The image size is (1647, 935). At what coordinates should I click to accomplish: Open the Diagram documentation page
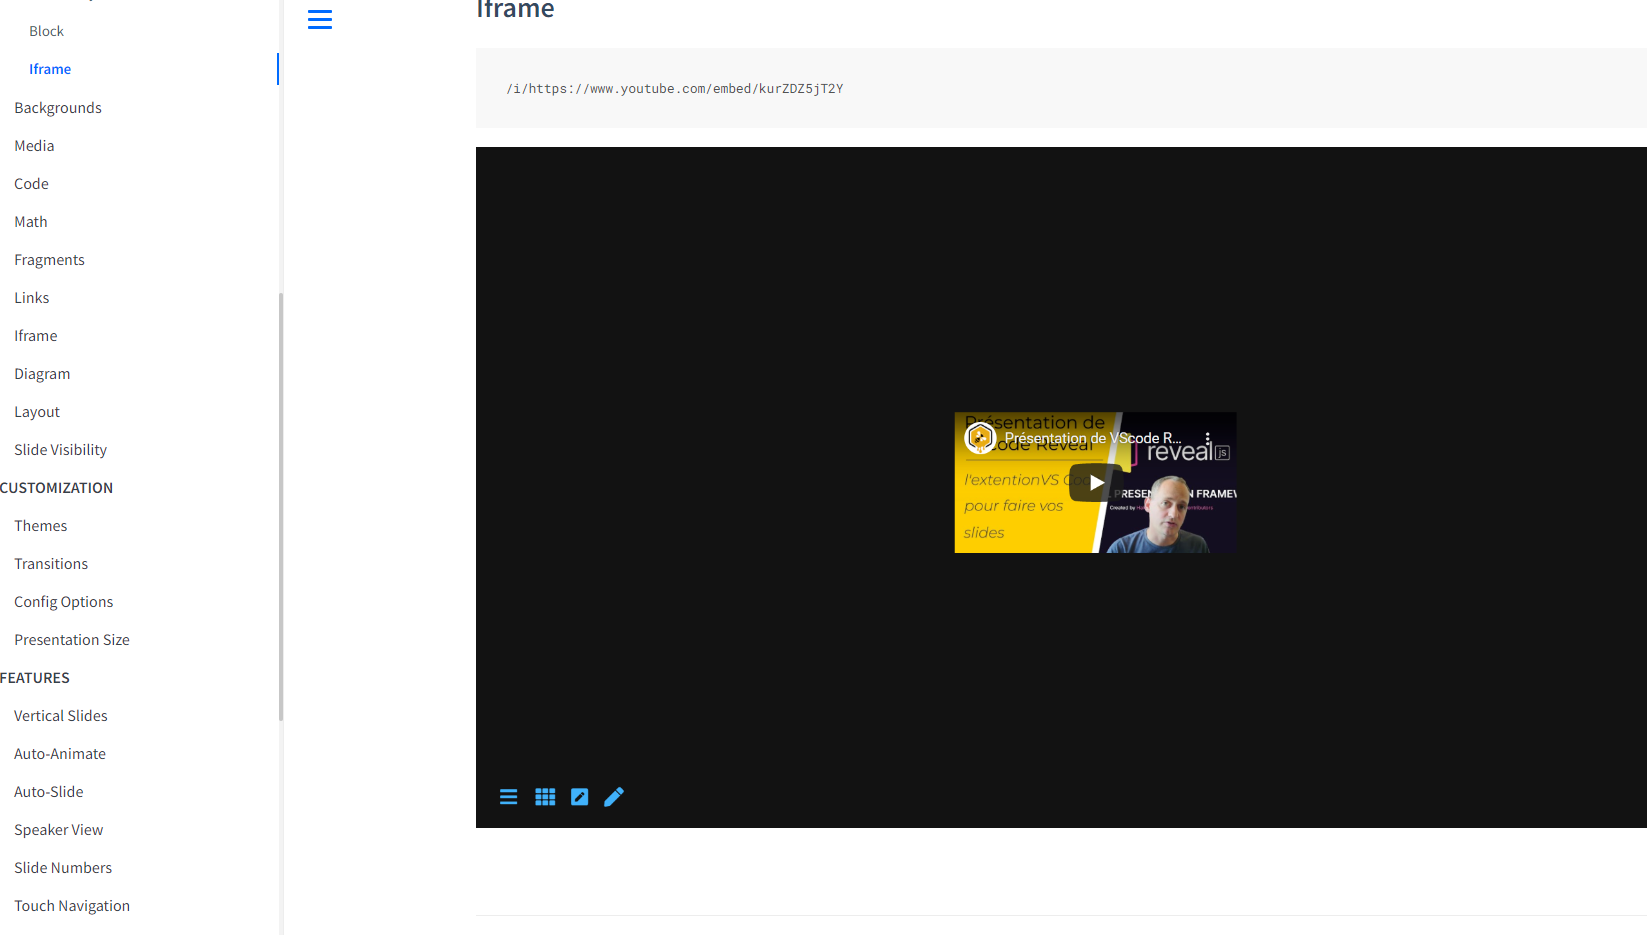[x=42, y=373]
